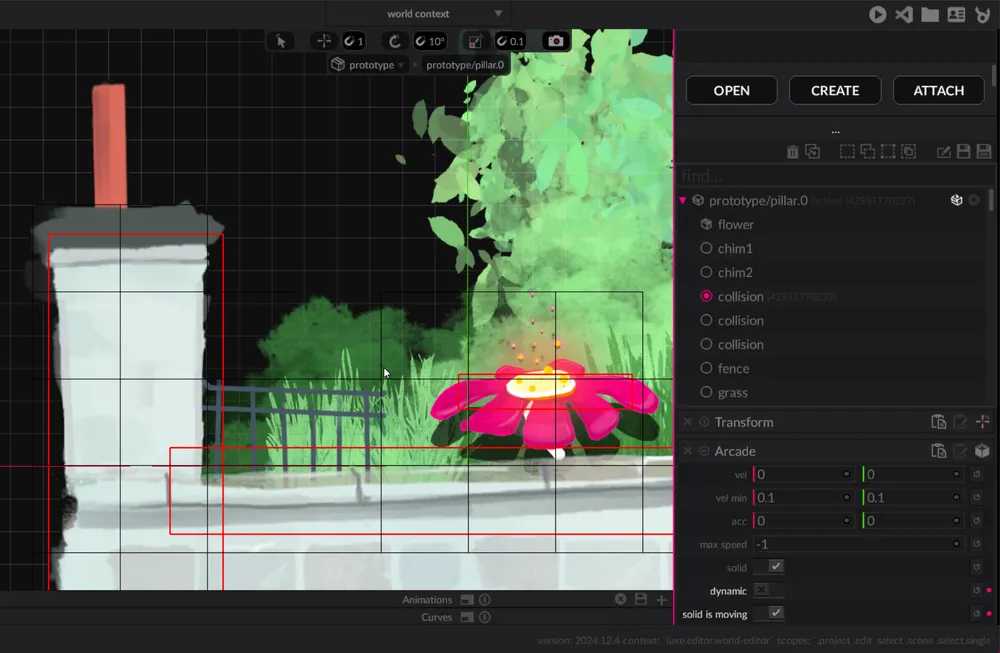
Task: Click the trash delete icon in entity panel
Action: pos(793,152)
